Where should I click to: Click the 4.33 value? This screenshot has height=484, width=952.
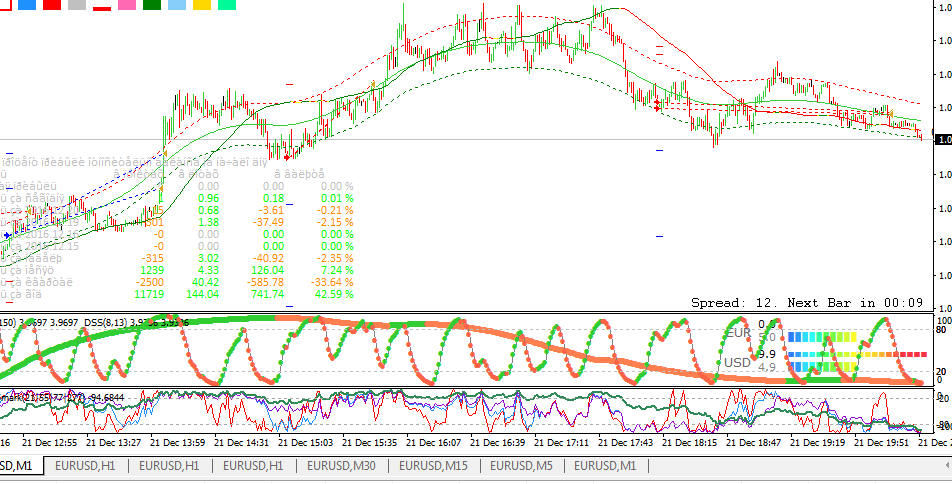[208, 270]
